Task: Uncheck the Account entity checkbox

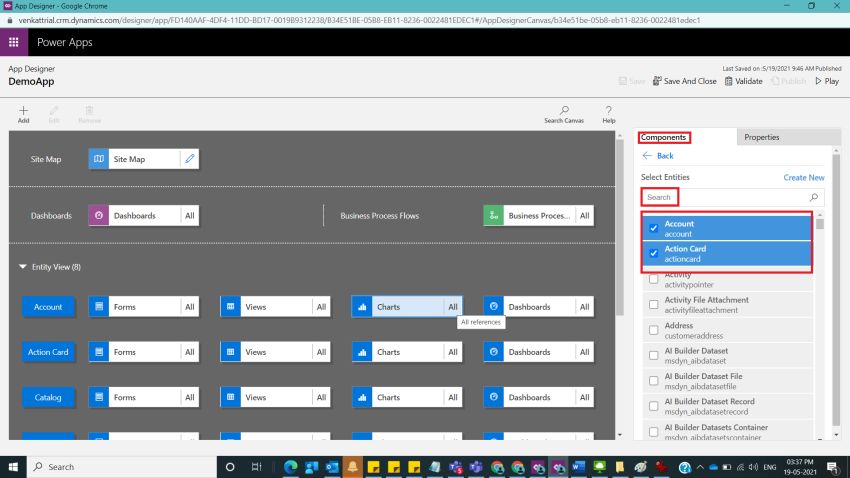Action: pyautogui.click(x=653, y=228)
